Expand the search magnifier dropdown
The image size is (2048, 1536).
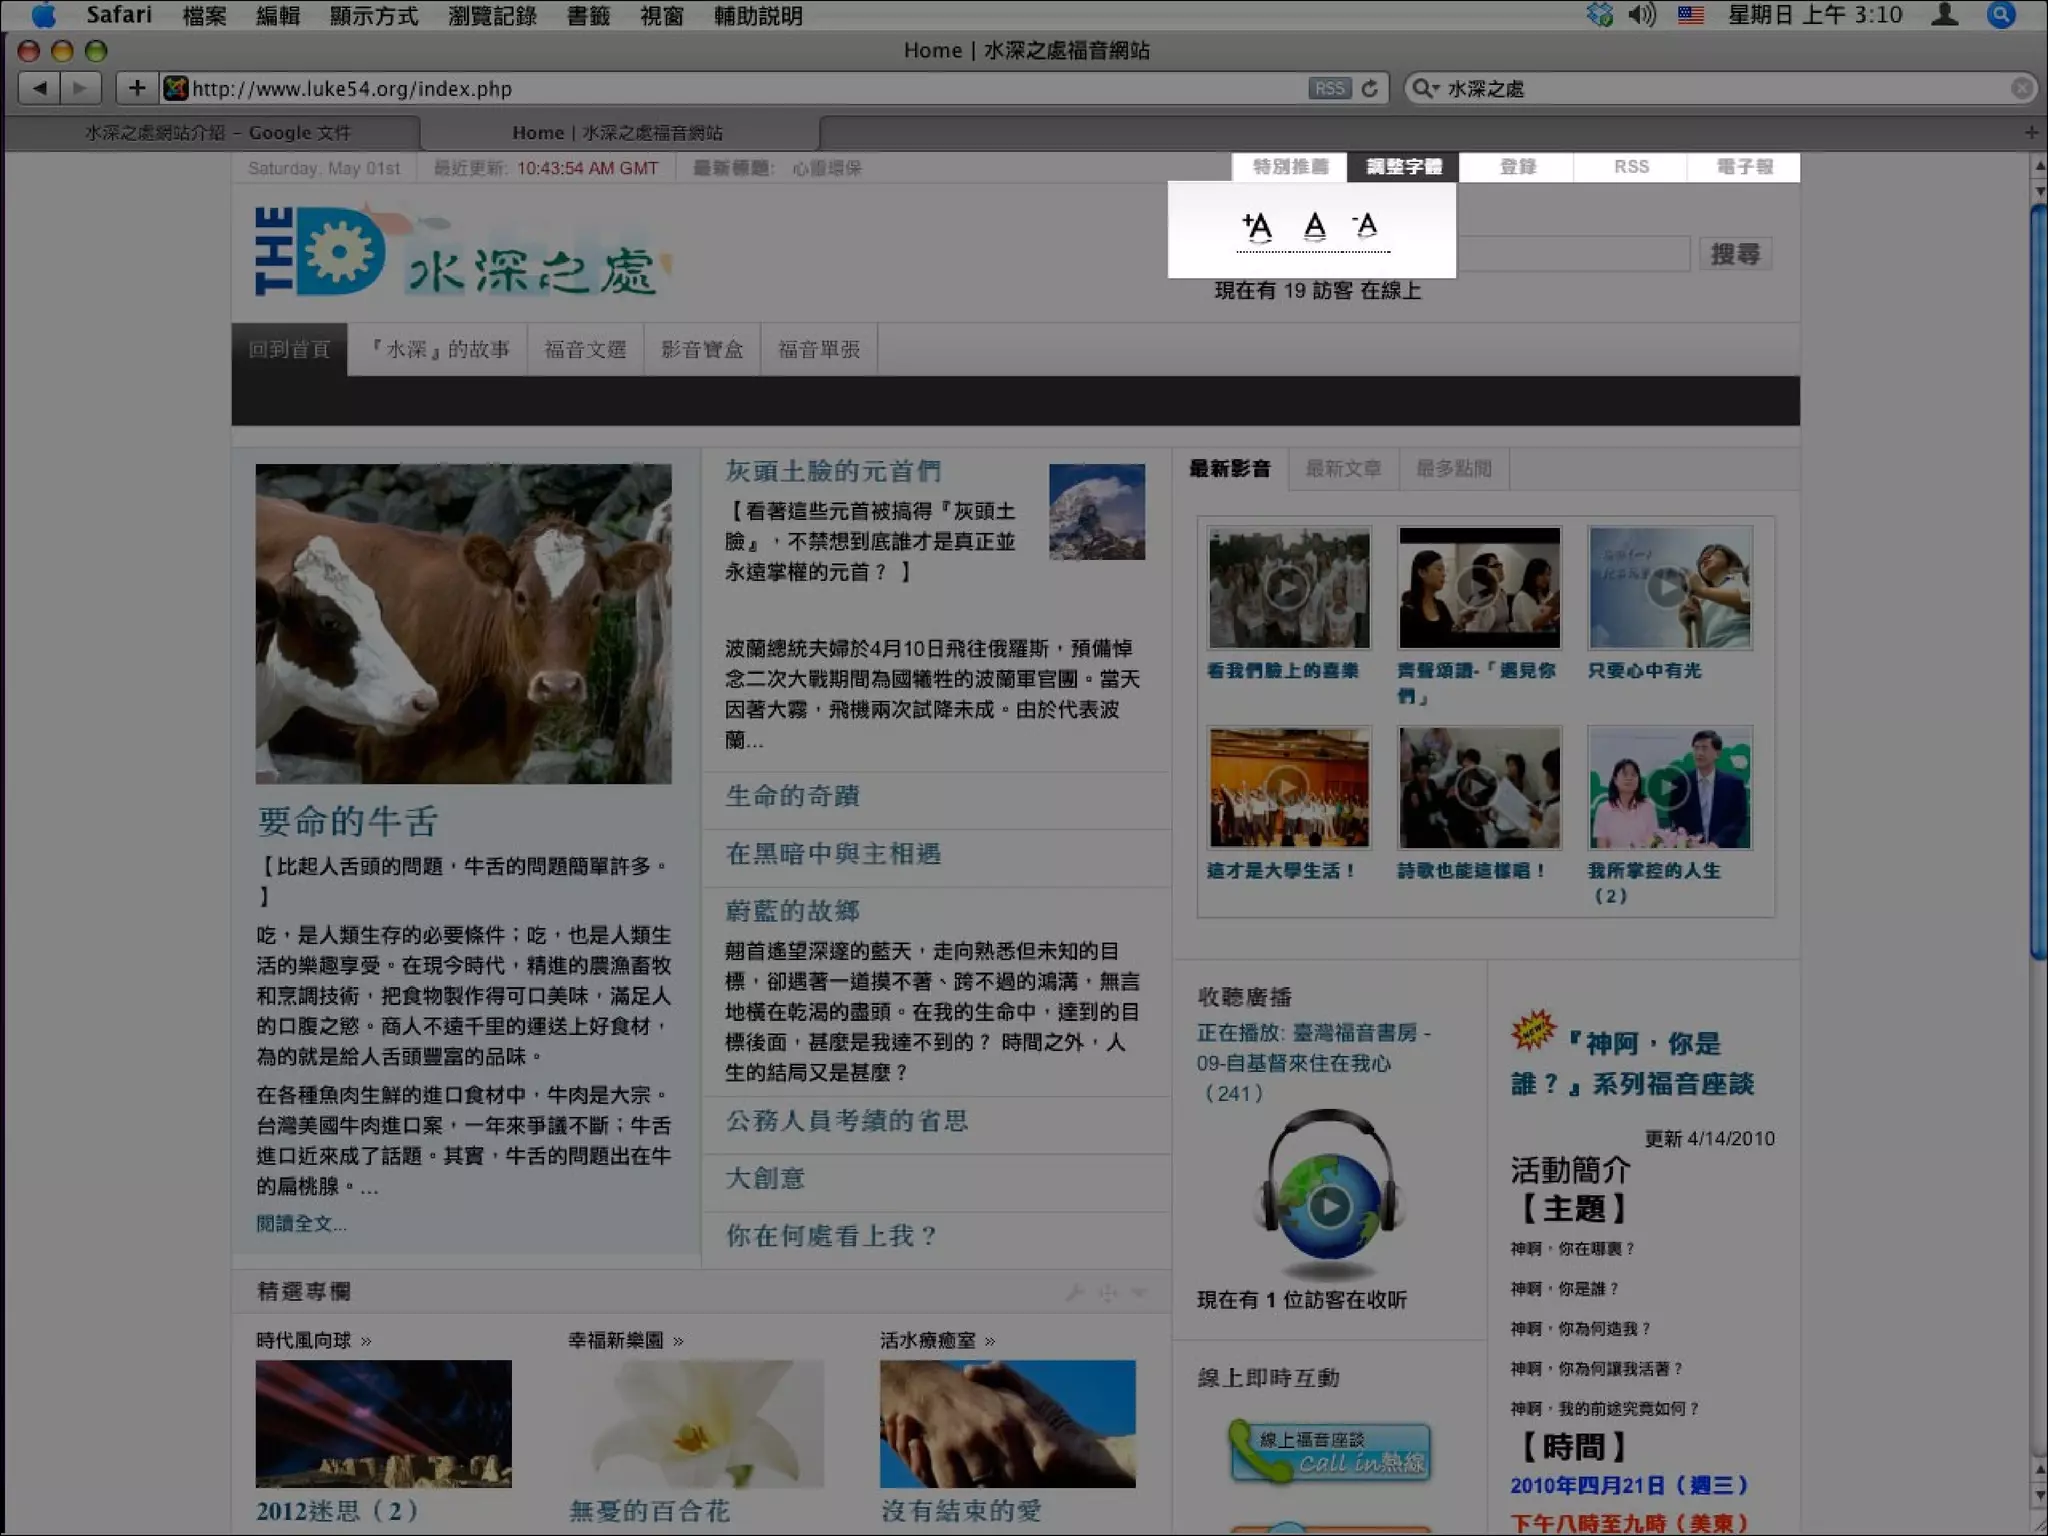click(1424, 89)
